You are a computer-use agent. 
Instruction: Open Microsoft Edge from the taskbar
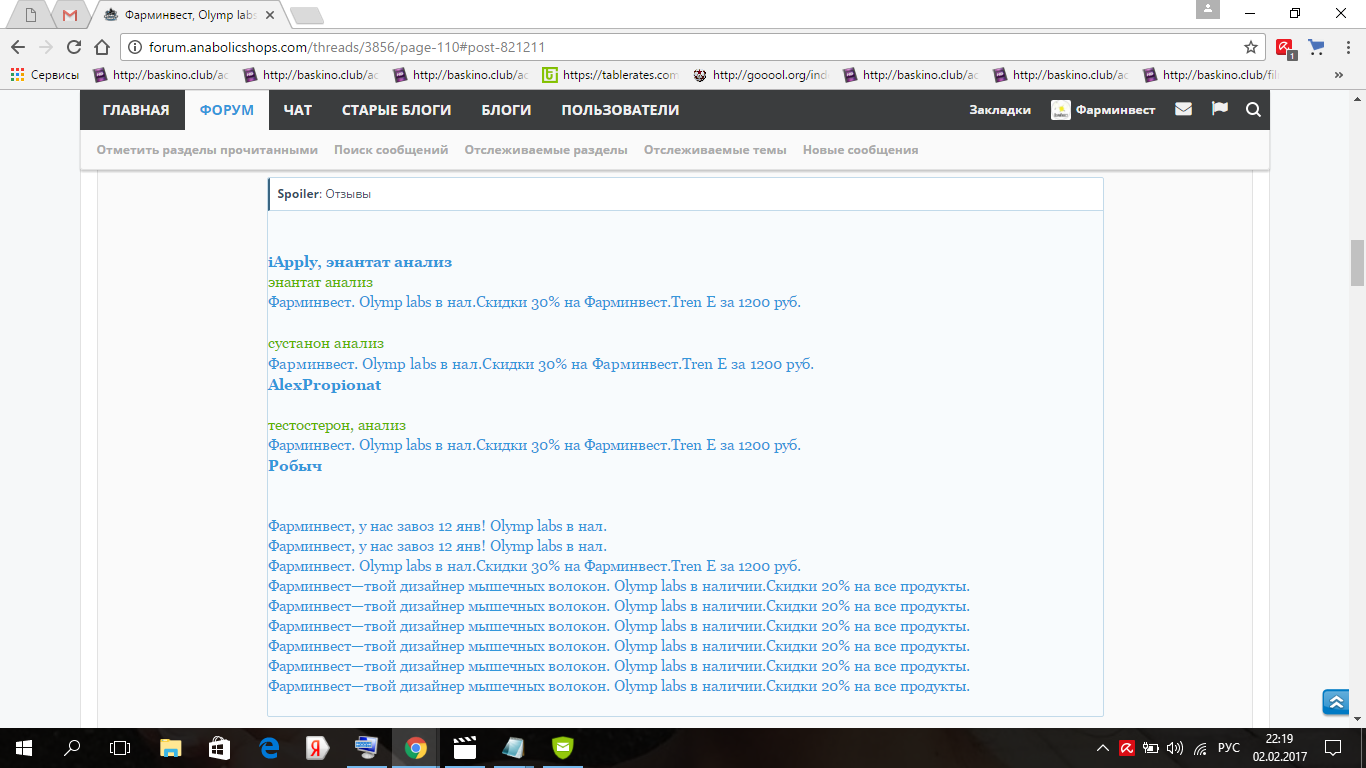click(x=269, y=748)
